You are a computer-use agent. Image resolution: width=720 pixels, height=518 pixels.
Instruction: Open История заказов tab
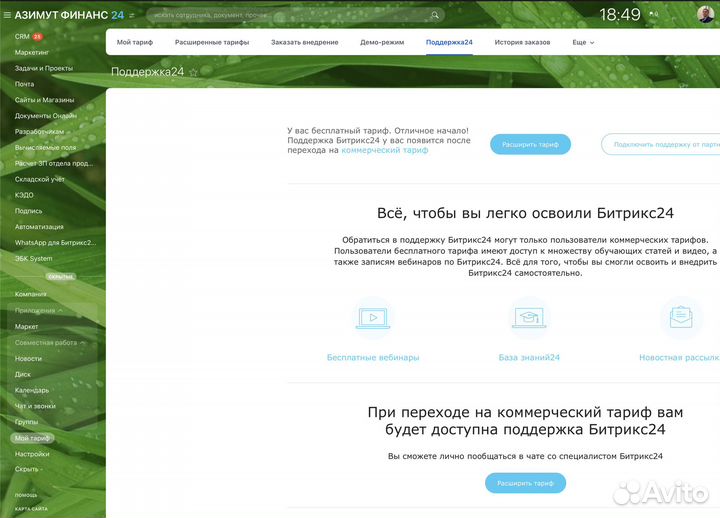click(522, 42)
